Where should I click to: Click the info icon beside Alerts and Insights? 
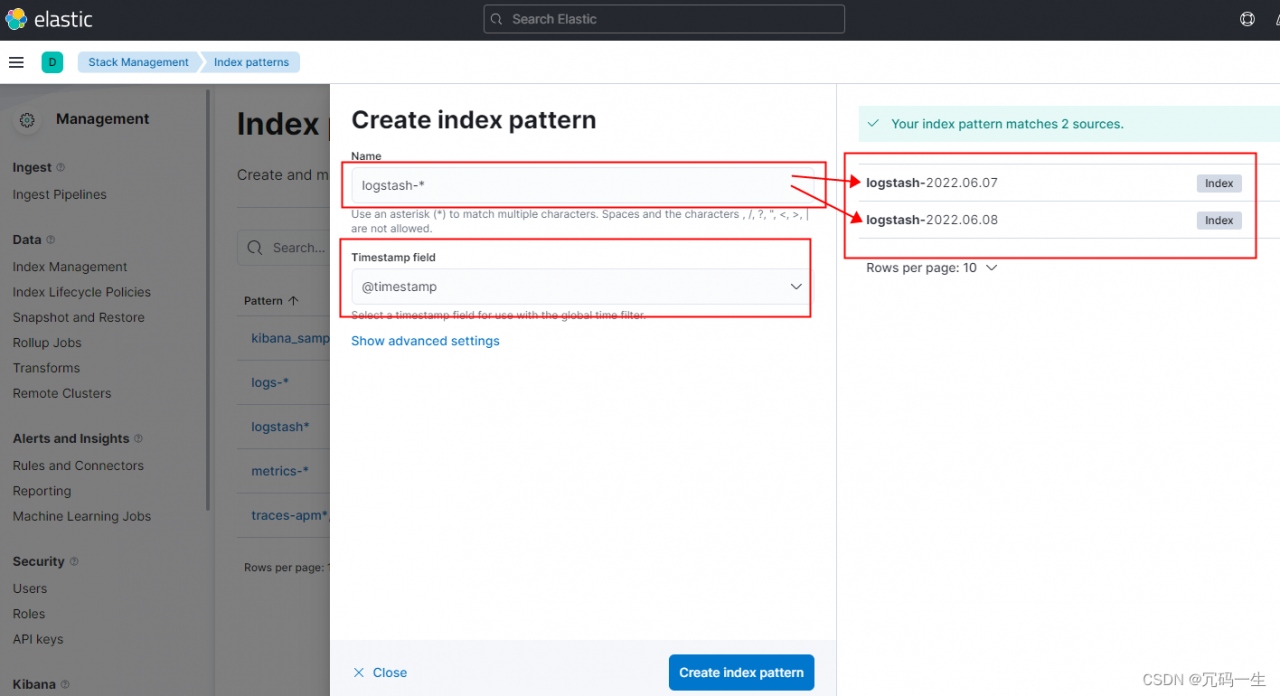(x=138, y=439)
